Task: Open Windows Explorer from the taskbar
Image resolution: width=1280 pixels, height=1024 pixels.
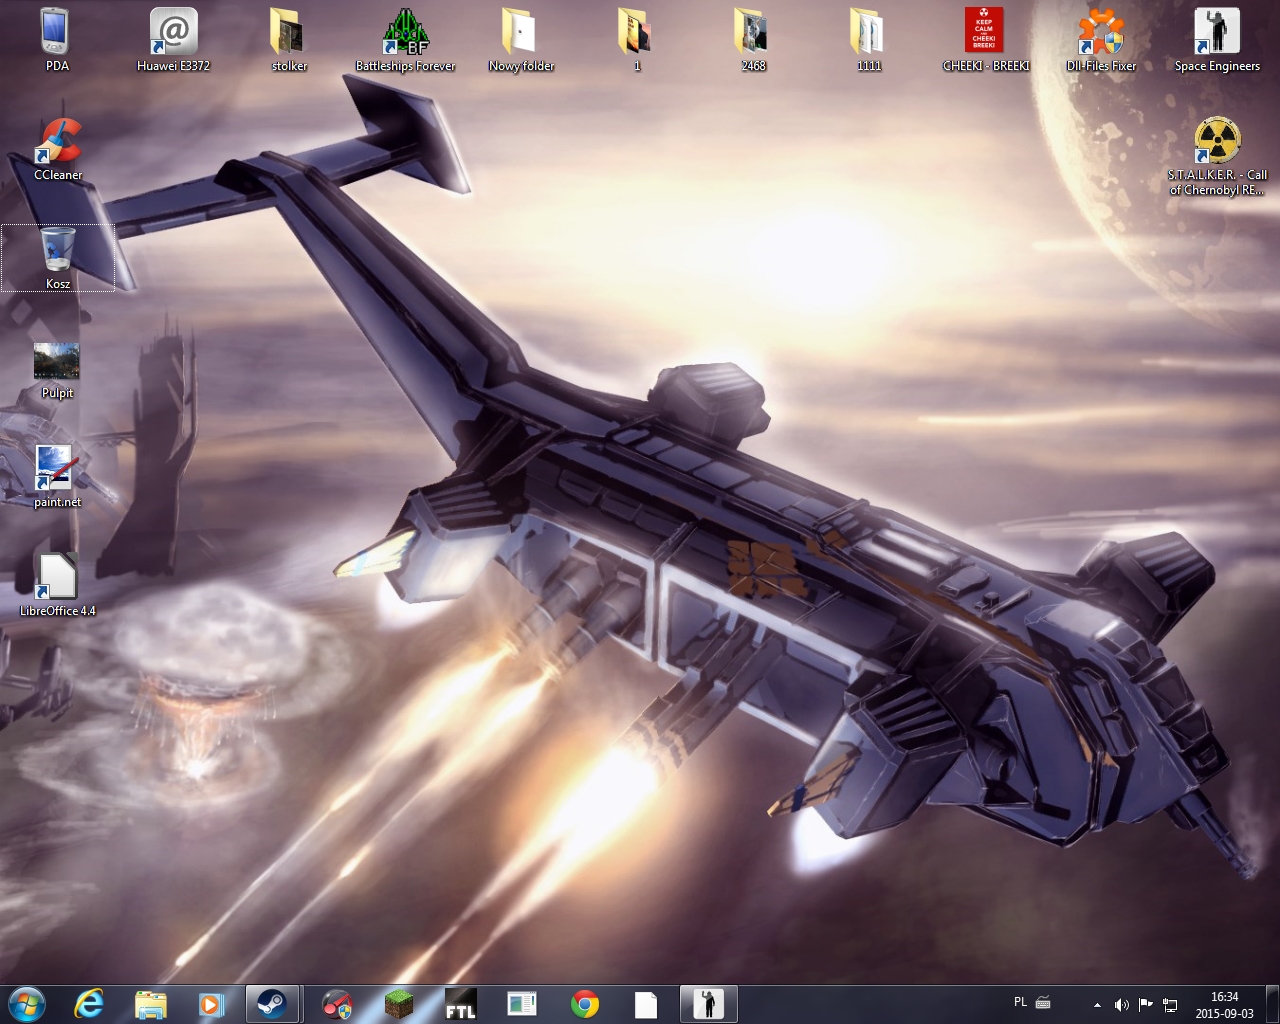Action: click(151, 1003)
